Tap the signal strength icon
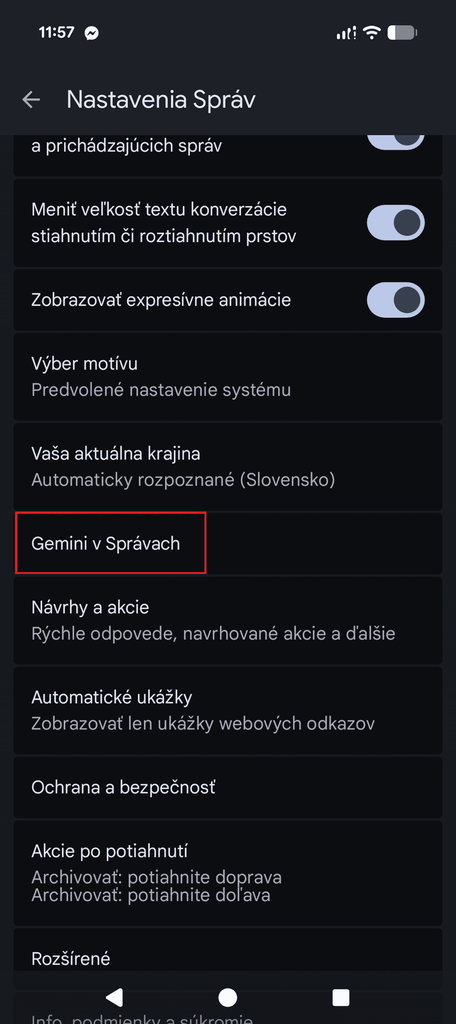This screenshot has height=1024, width=456. [x=346, y=33]
